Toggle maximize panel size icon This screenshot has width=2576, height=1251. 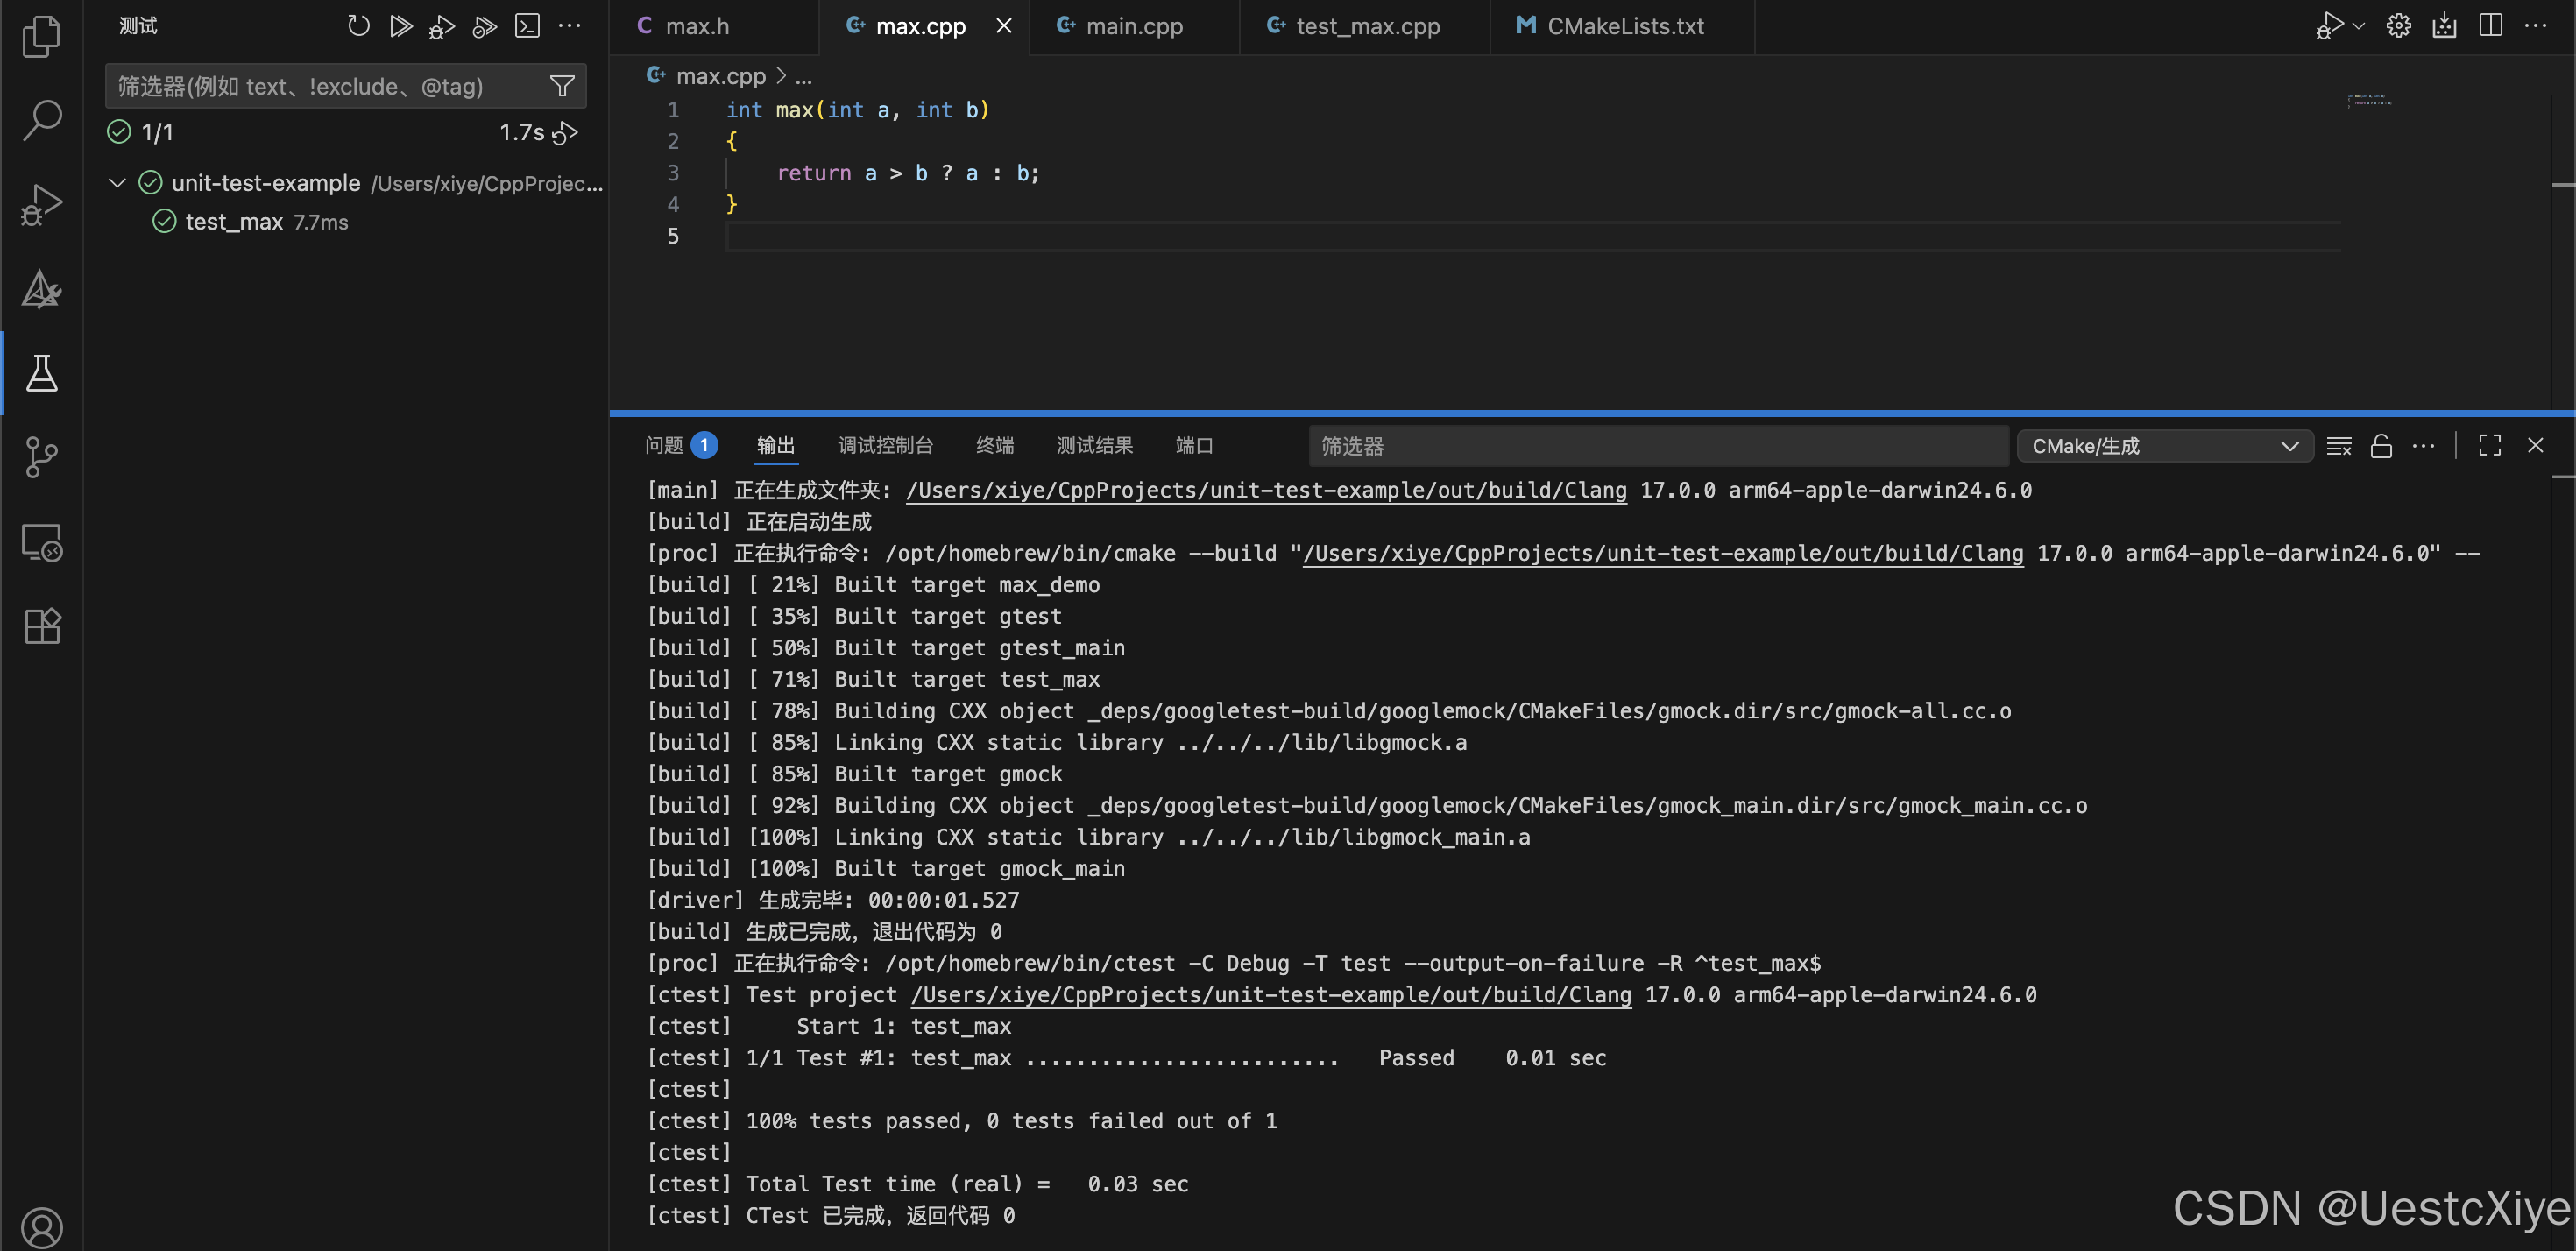click(x=2489, y=446)
